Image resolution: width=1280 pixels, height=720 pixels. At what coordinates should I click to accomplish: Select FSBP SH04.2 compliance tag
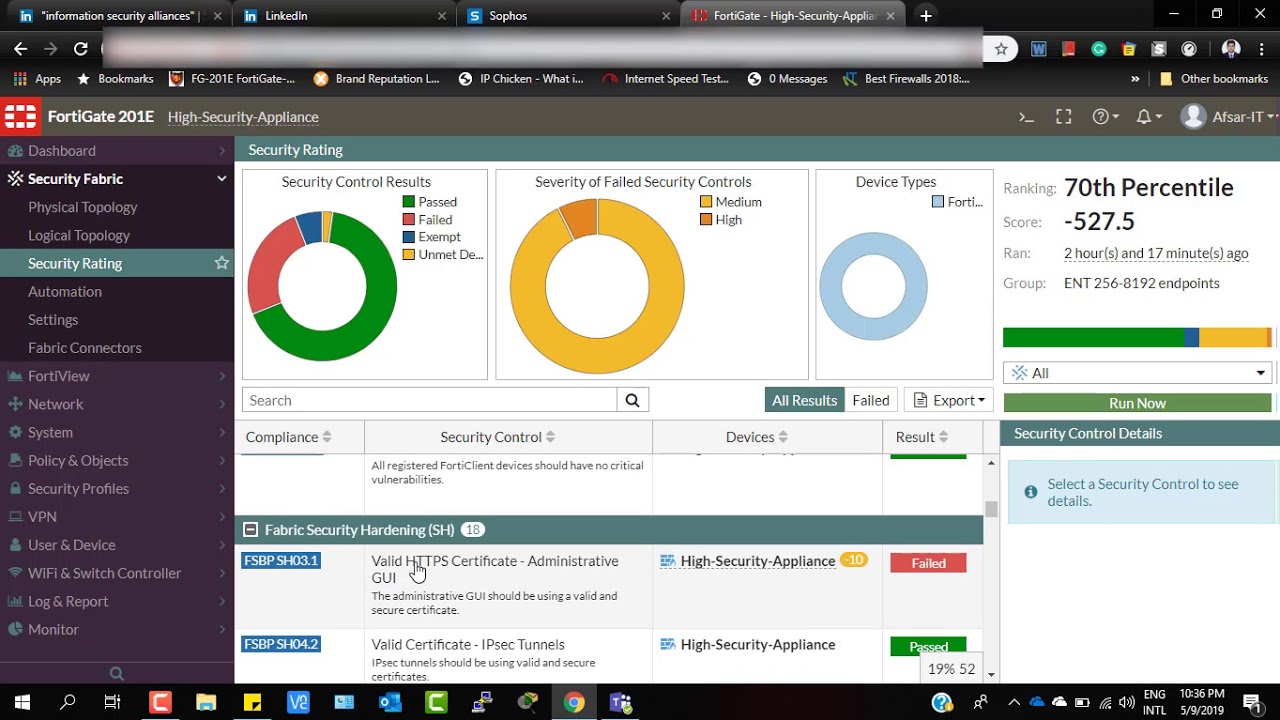pos(281,644)
